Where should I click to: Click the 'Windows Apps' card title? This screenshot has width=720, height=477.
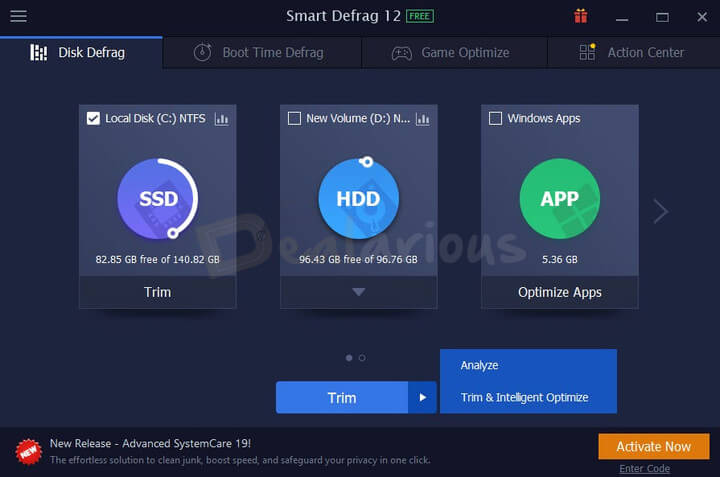(544, 118)
